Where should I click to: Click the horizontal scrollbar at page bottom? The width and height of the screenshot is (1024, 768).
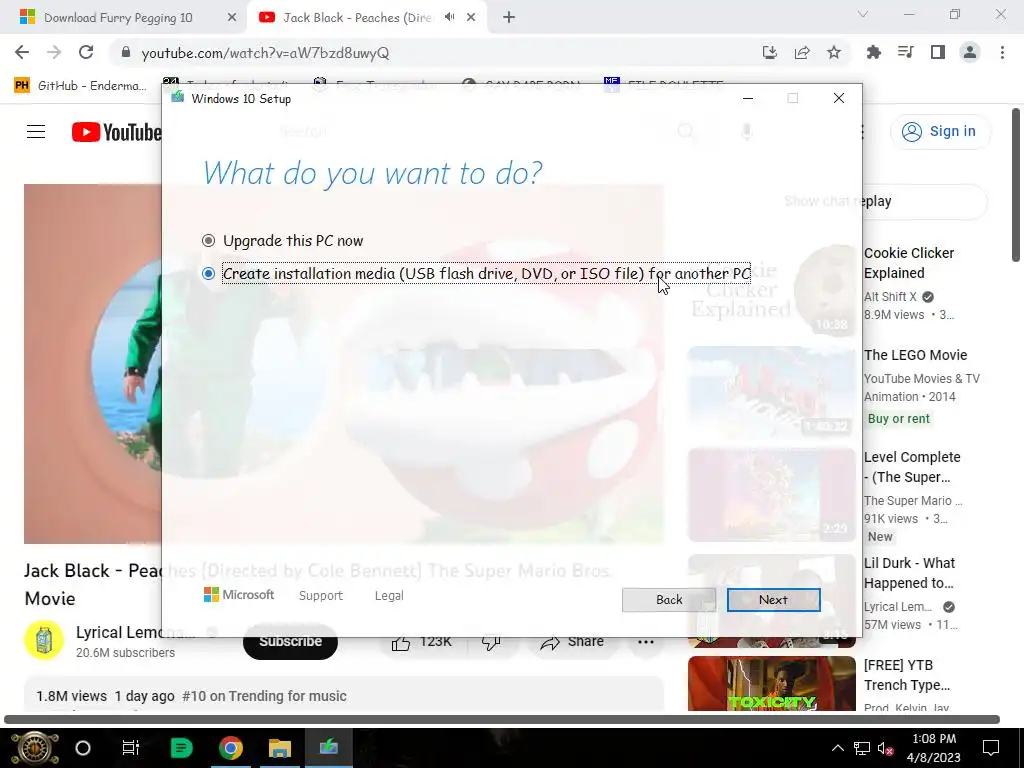502,719
